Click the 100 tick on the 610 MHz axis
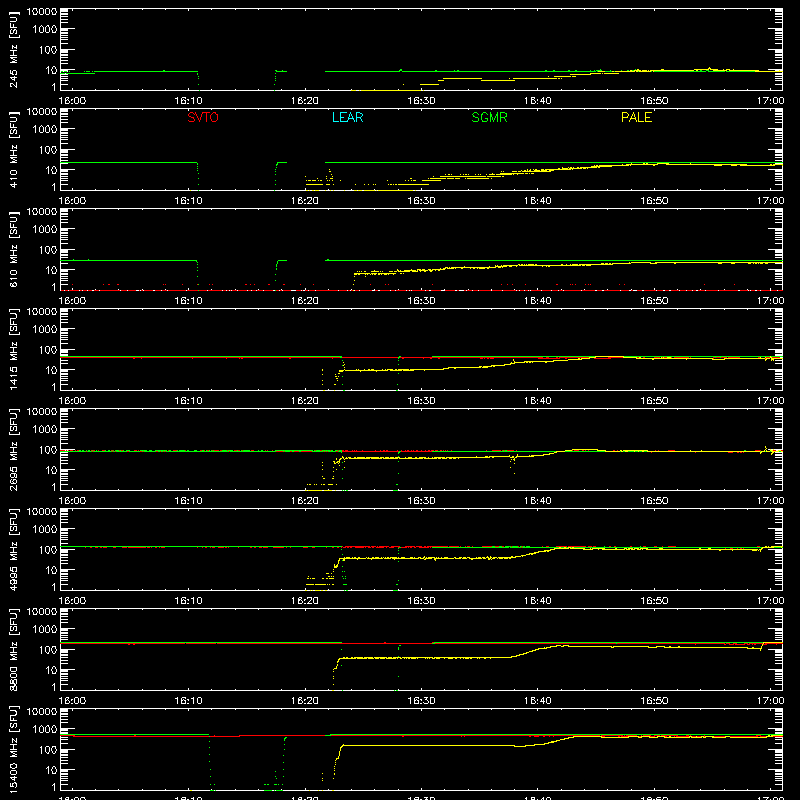 point(48,250)
